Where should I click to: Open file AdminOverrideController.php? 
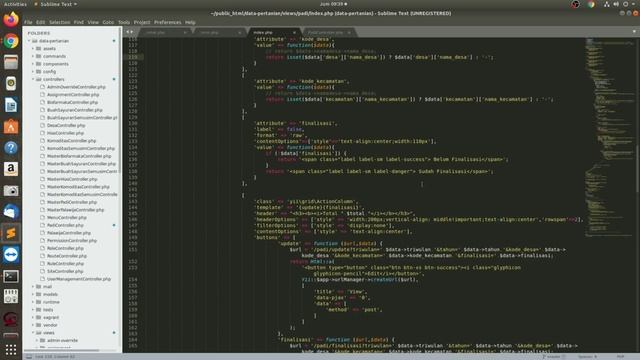click(76, 87)
